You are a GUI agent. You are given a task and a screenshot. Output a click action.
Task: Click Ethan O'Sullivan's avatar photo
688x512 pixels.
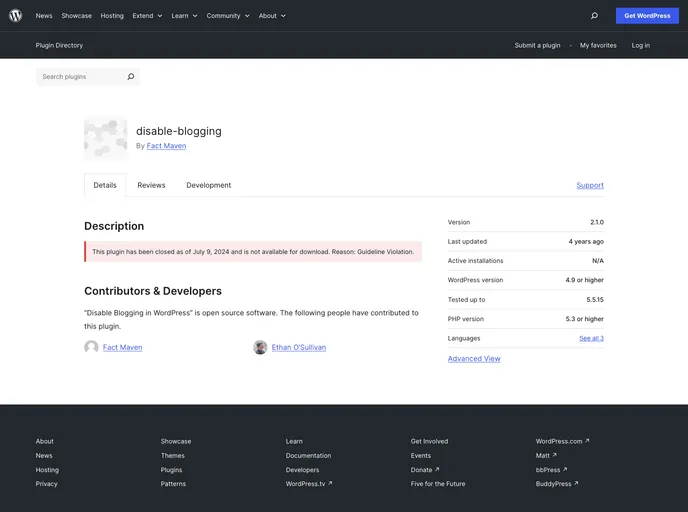click(260, 347)
